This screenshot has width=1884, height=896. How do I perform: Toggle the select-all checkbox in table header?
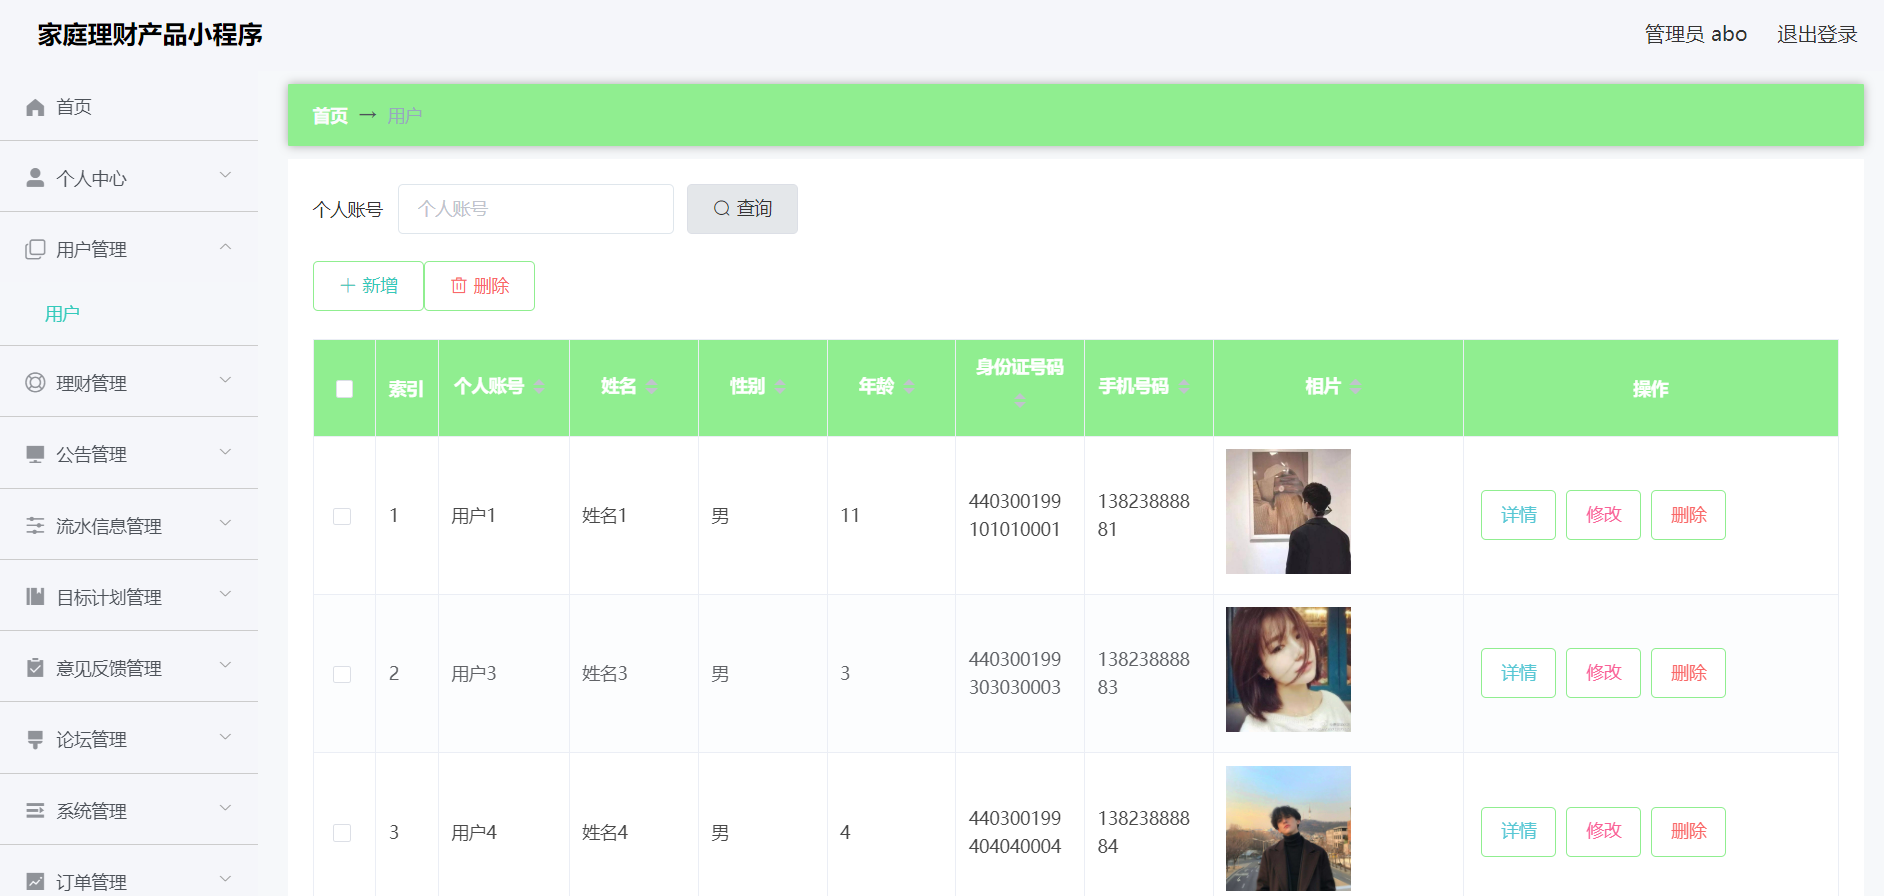coord(344,389)
